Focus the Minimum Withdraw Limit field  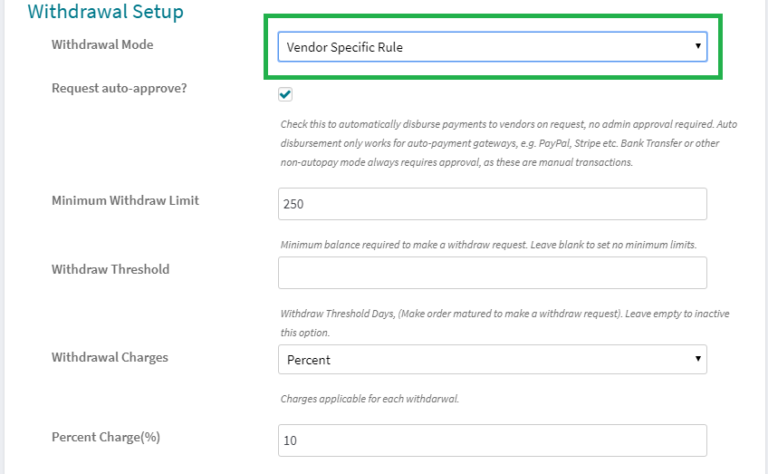pyautogui.click(x=492, y=204)
